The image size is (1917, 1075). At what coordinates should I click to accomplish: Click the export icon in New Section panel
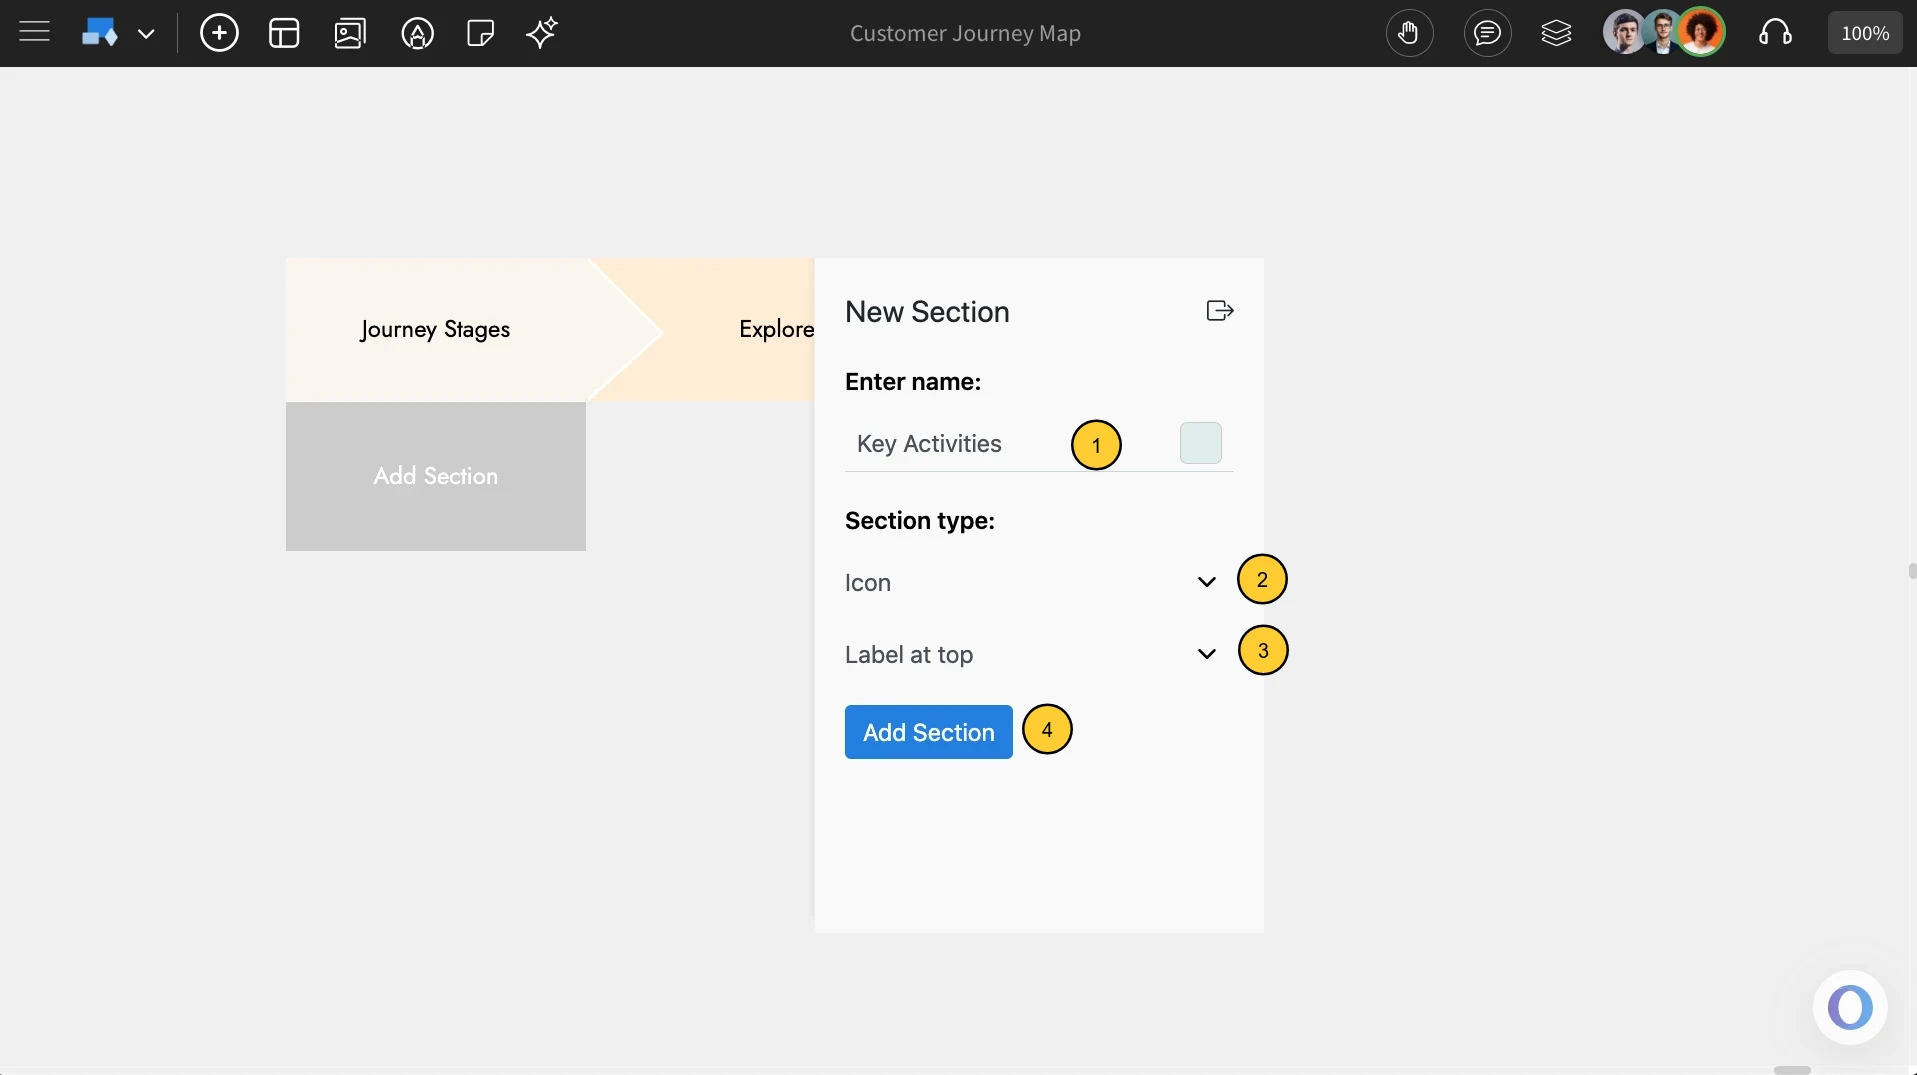tap(1219, 310)
